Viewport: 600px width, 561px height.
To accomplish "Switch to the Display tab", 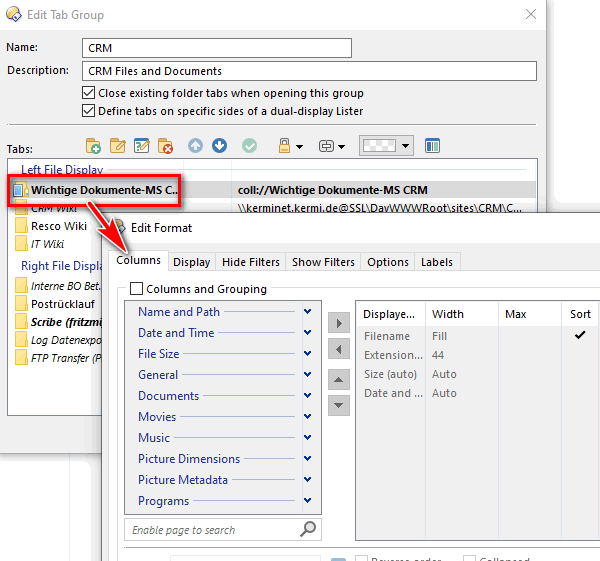I will (192, 262).
